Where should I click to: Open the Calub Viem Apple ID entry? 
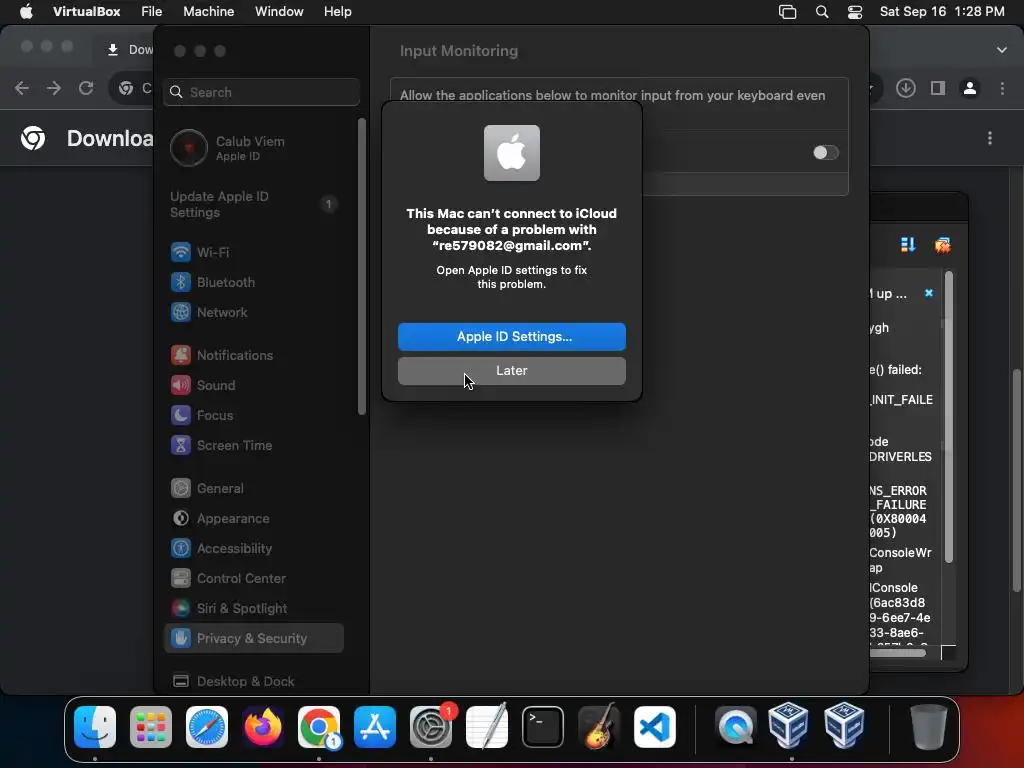(229, 148)
